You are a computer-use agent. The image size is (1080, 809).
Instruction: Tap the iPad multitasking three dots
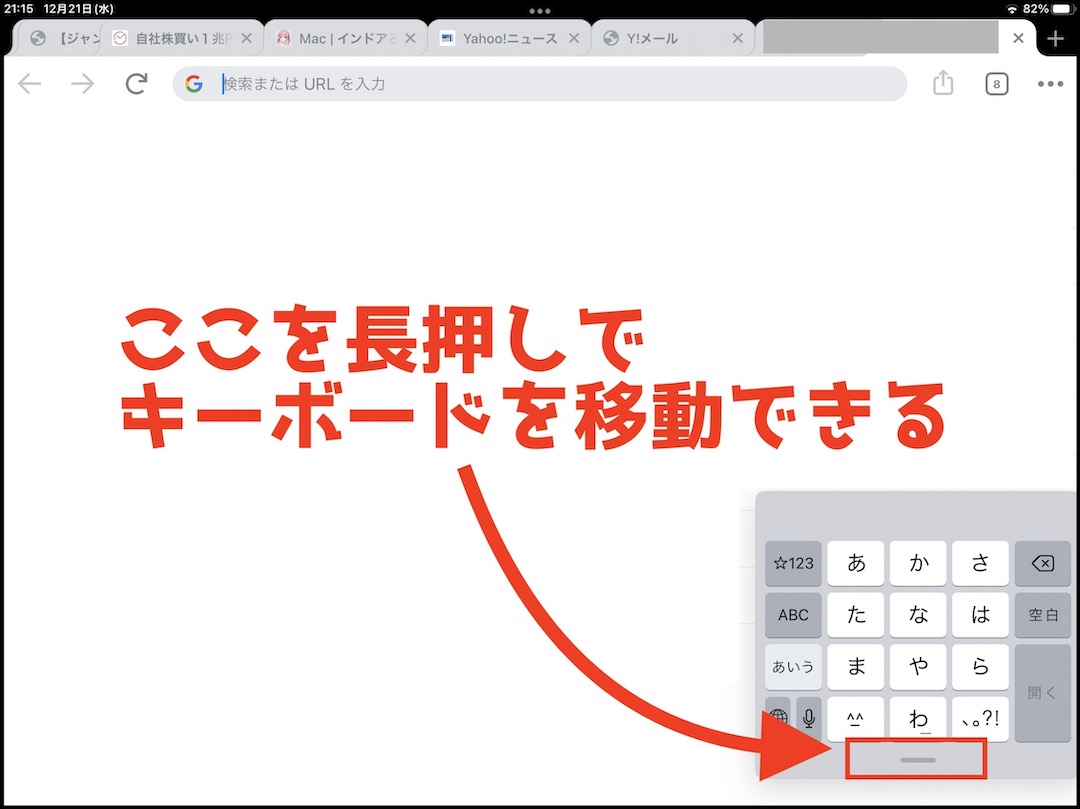click(539, 10)
